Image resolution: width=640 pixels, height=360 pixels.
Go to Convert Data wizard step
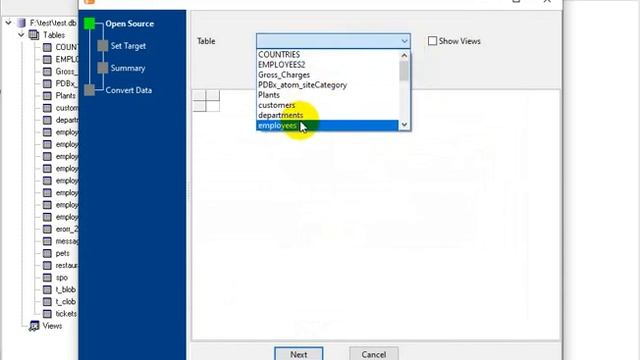tap(129, 90)
